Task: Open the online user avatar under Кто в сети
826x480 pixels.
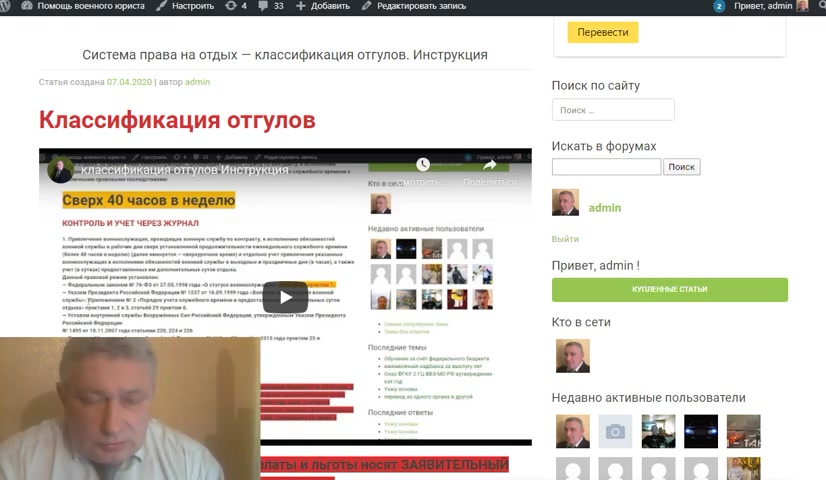Action: [573, 356]
